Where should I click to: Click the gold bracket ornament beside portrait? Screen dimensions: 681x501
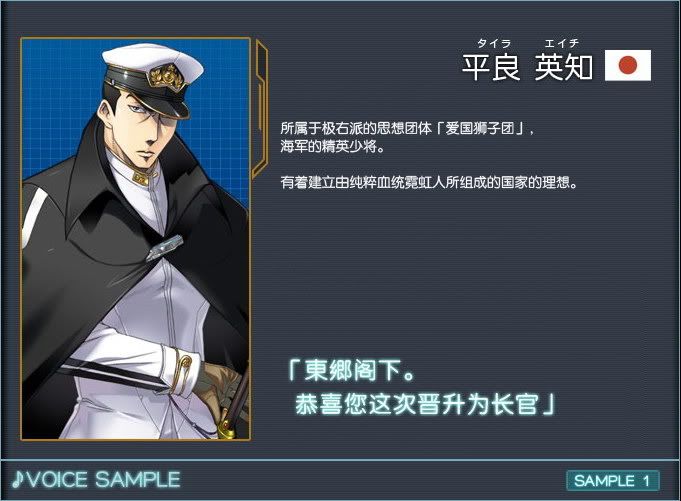coord(260,109)
